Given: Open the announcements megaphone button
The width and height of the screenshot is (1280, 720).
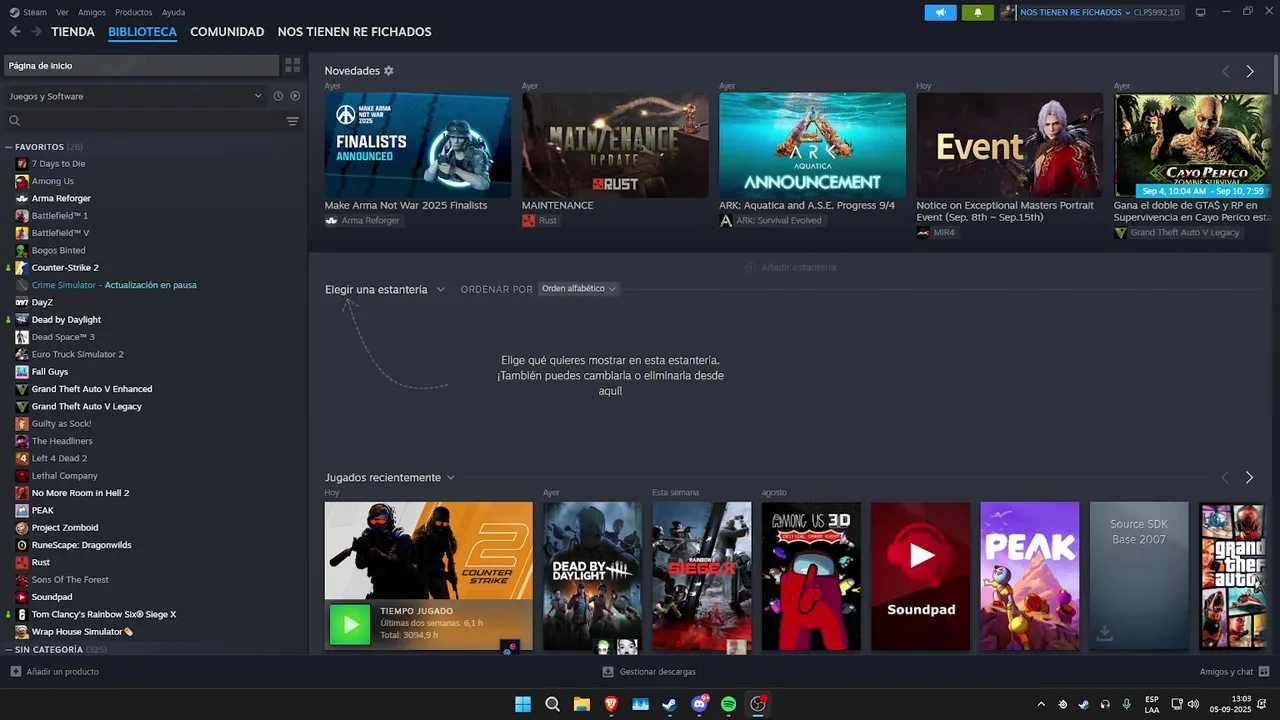Looking at the screenshot, I should tap(940, 12).
